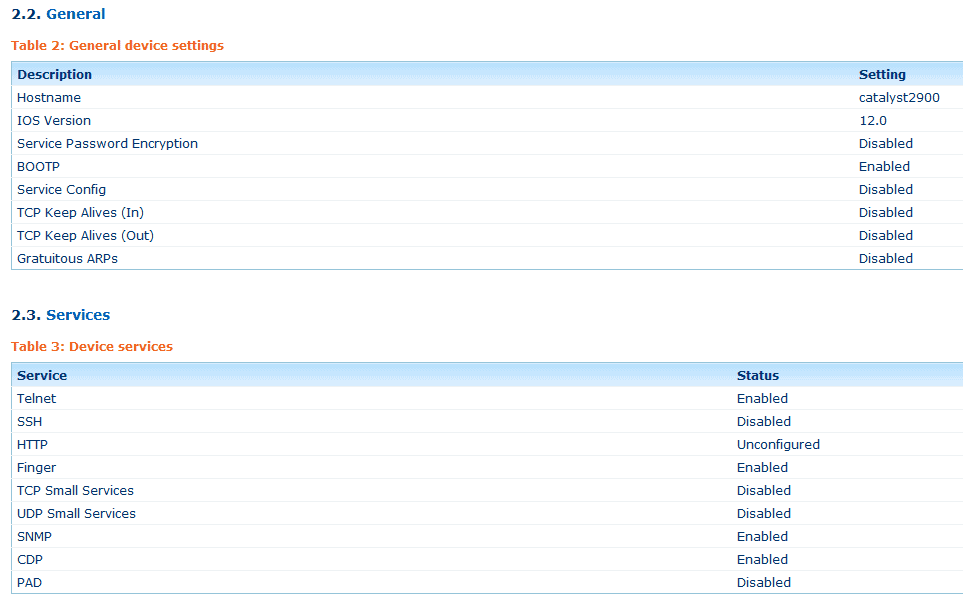Click the "2.3. Services" section heading
Screen dimensions: 963x604
[61, 315]
